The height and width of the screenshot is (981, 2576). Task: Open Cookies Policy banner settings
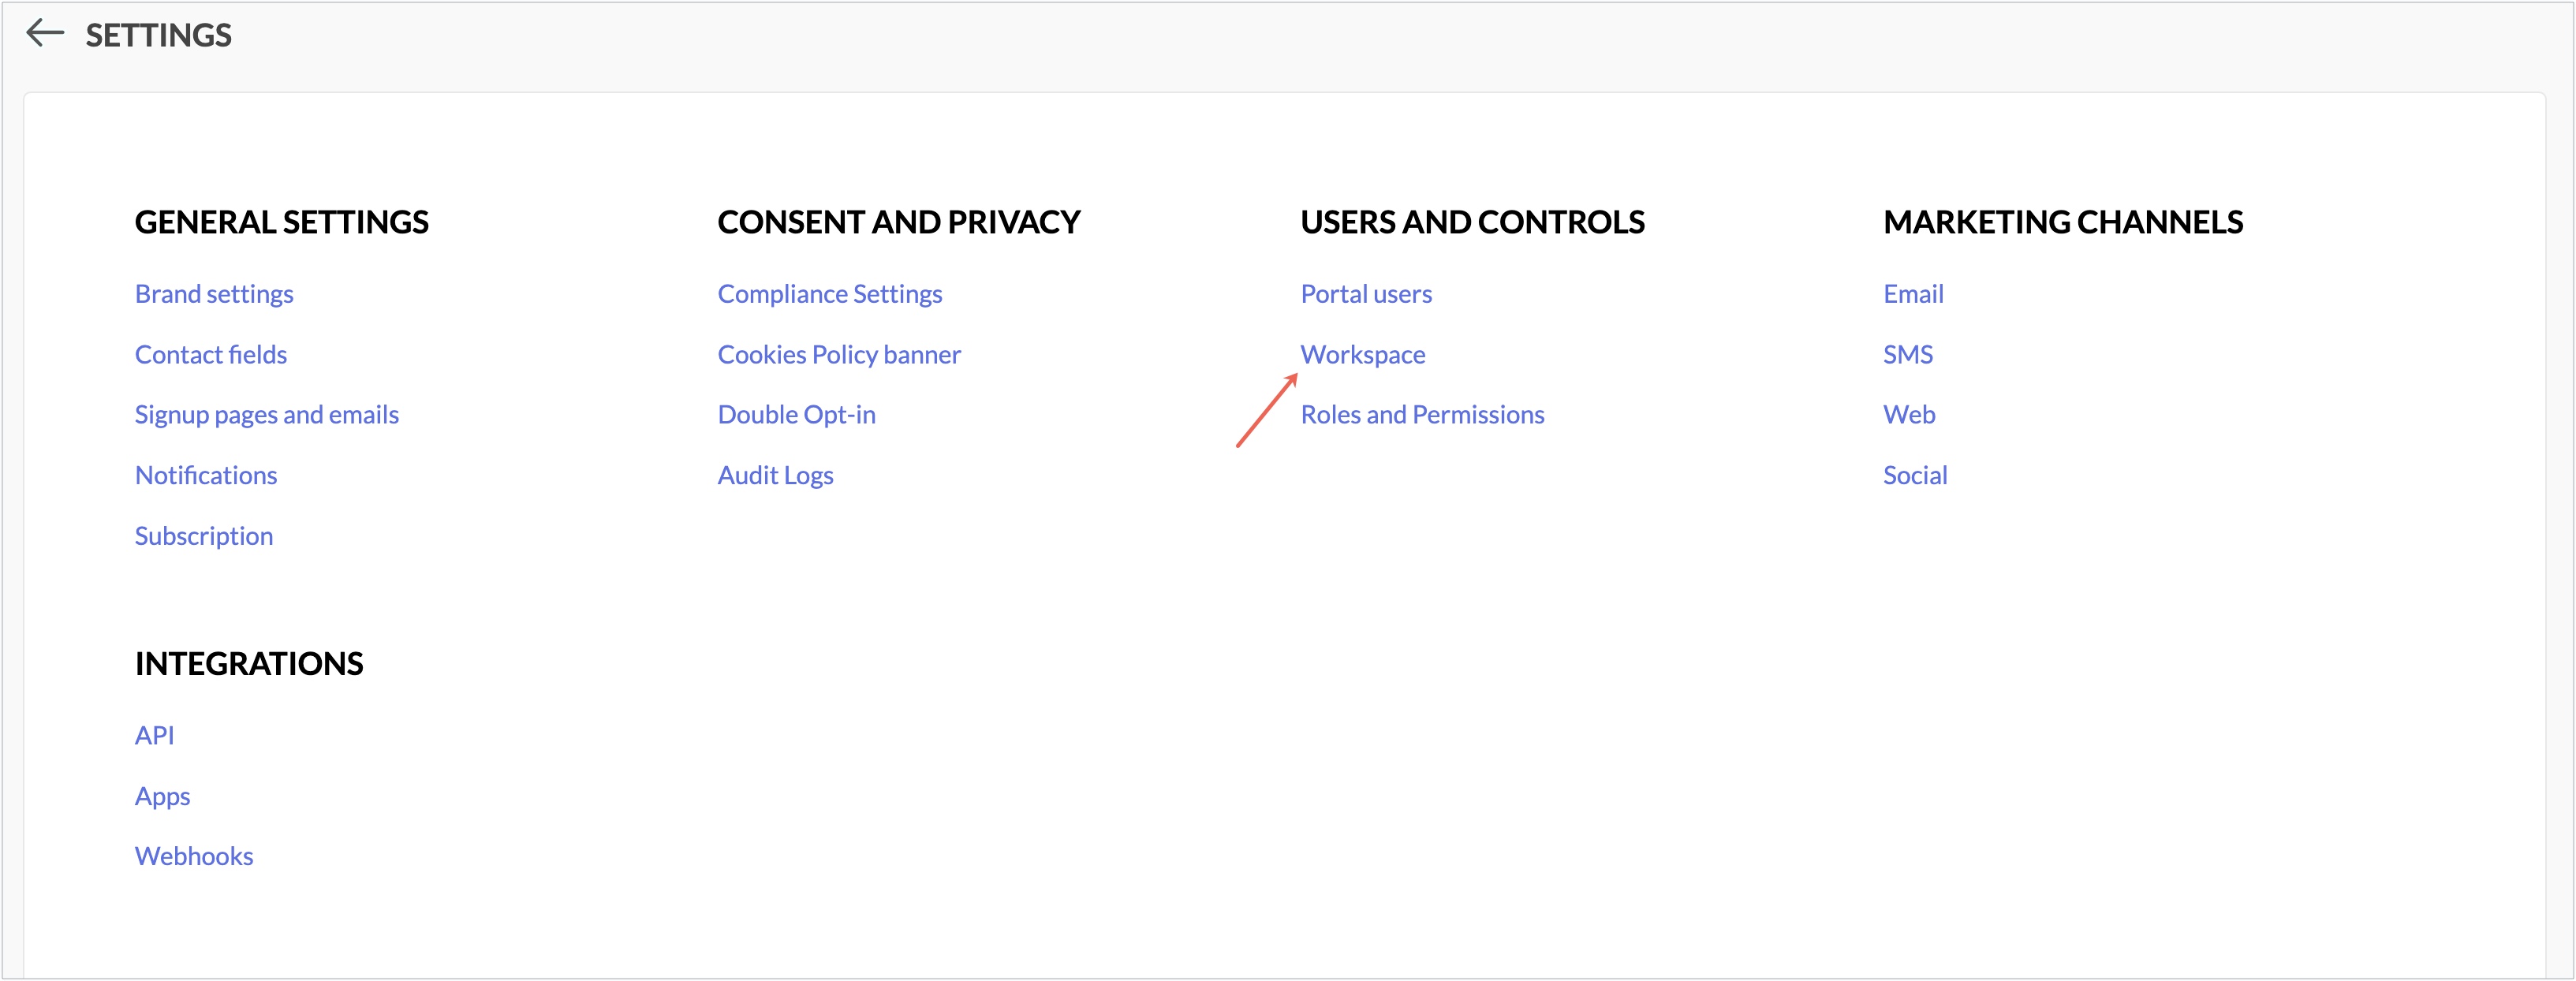point(839,355)
